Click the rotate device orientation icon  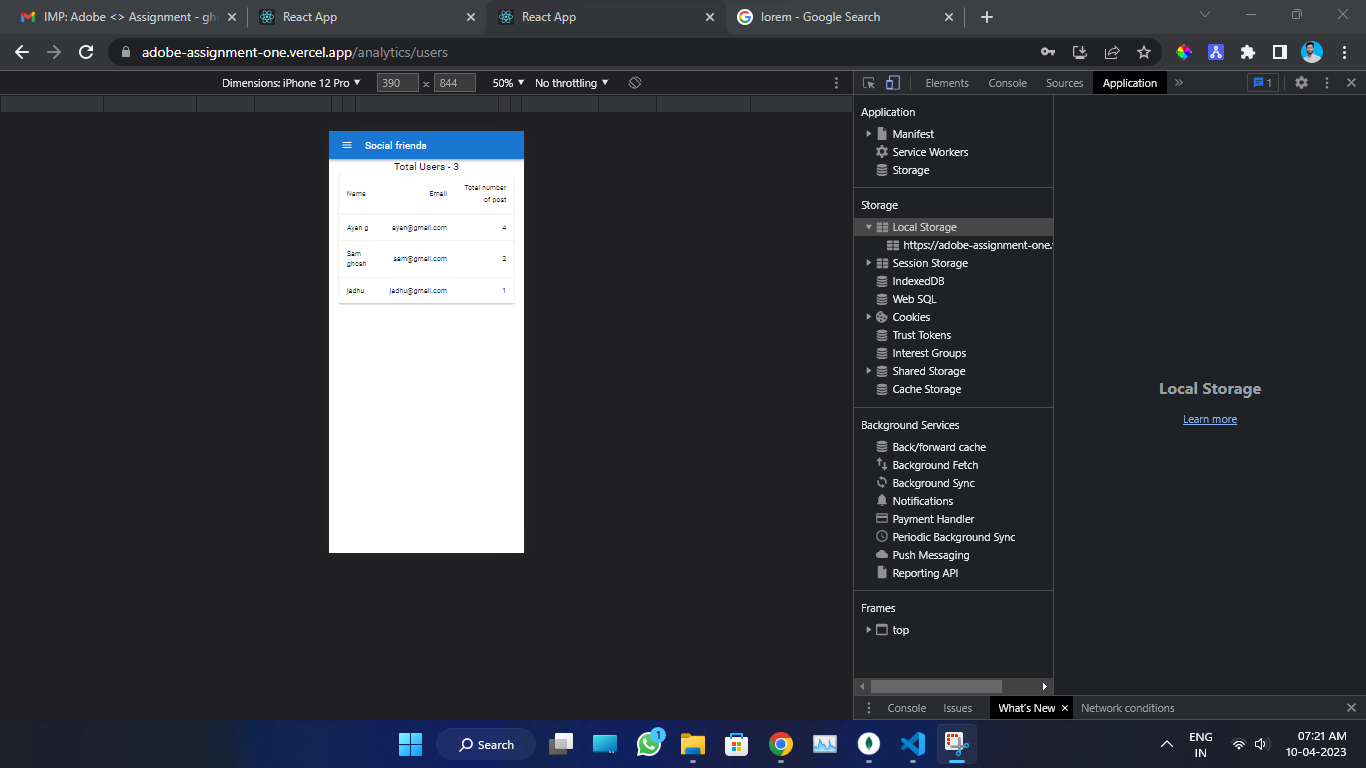click(635, 83)
